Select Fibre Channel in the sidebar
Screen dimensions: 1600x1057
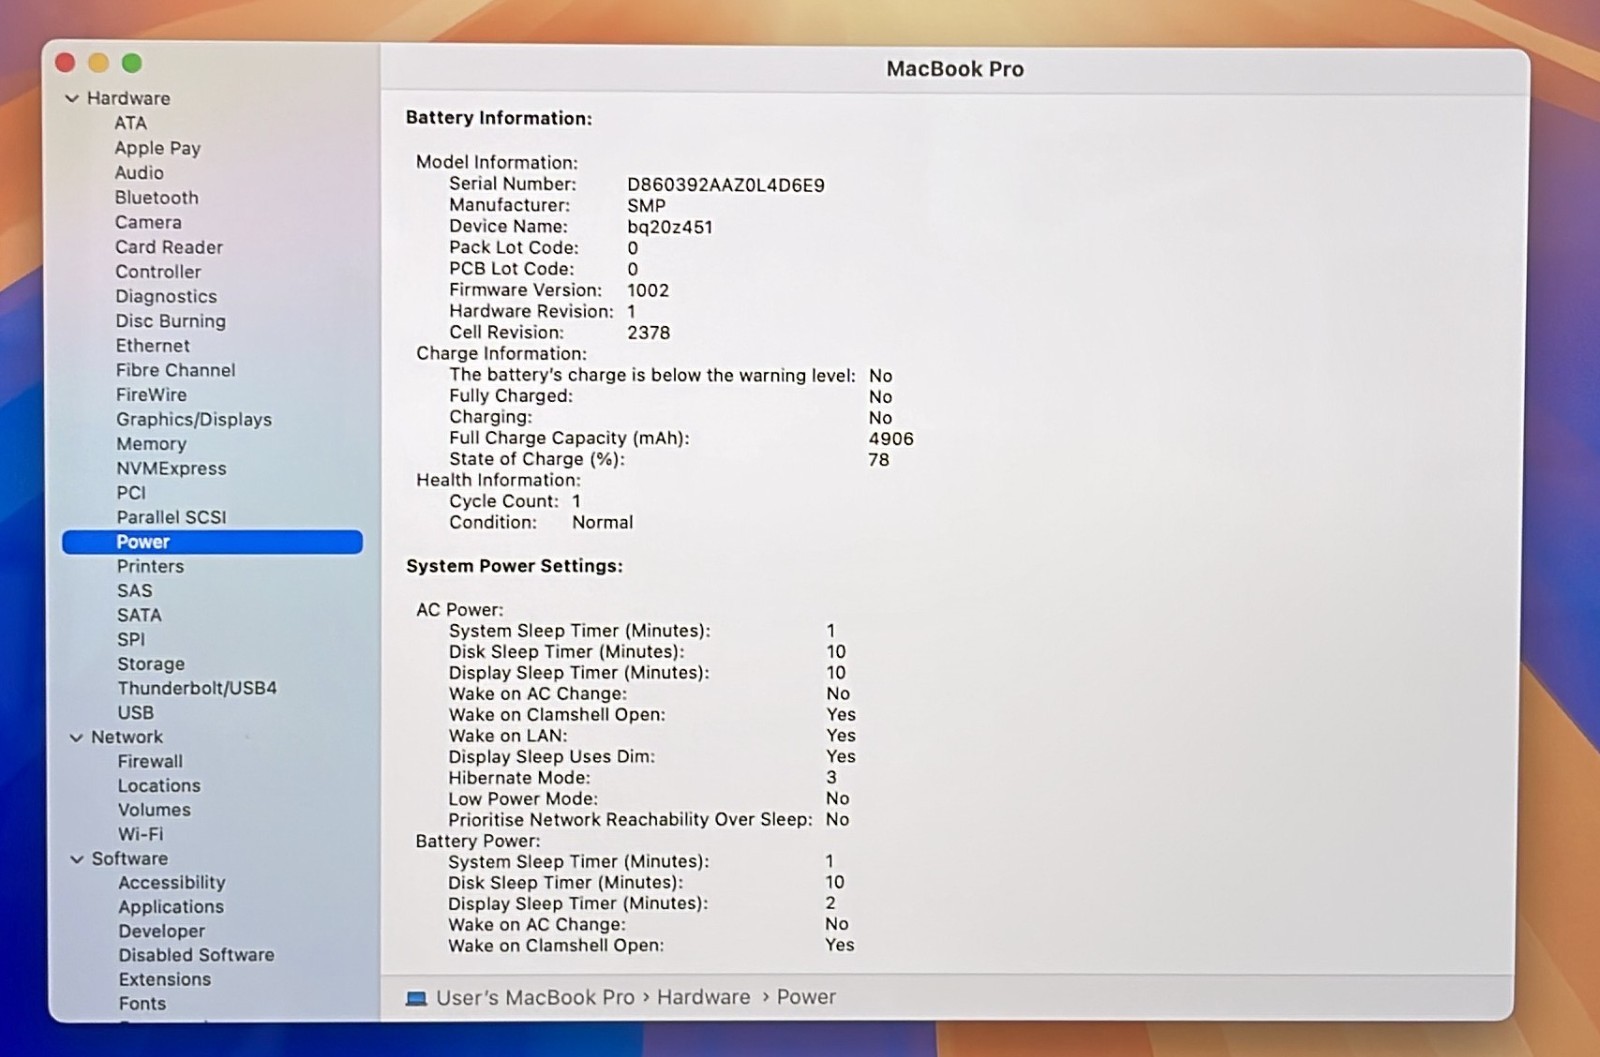(x=175, y=370)
